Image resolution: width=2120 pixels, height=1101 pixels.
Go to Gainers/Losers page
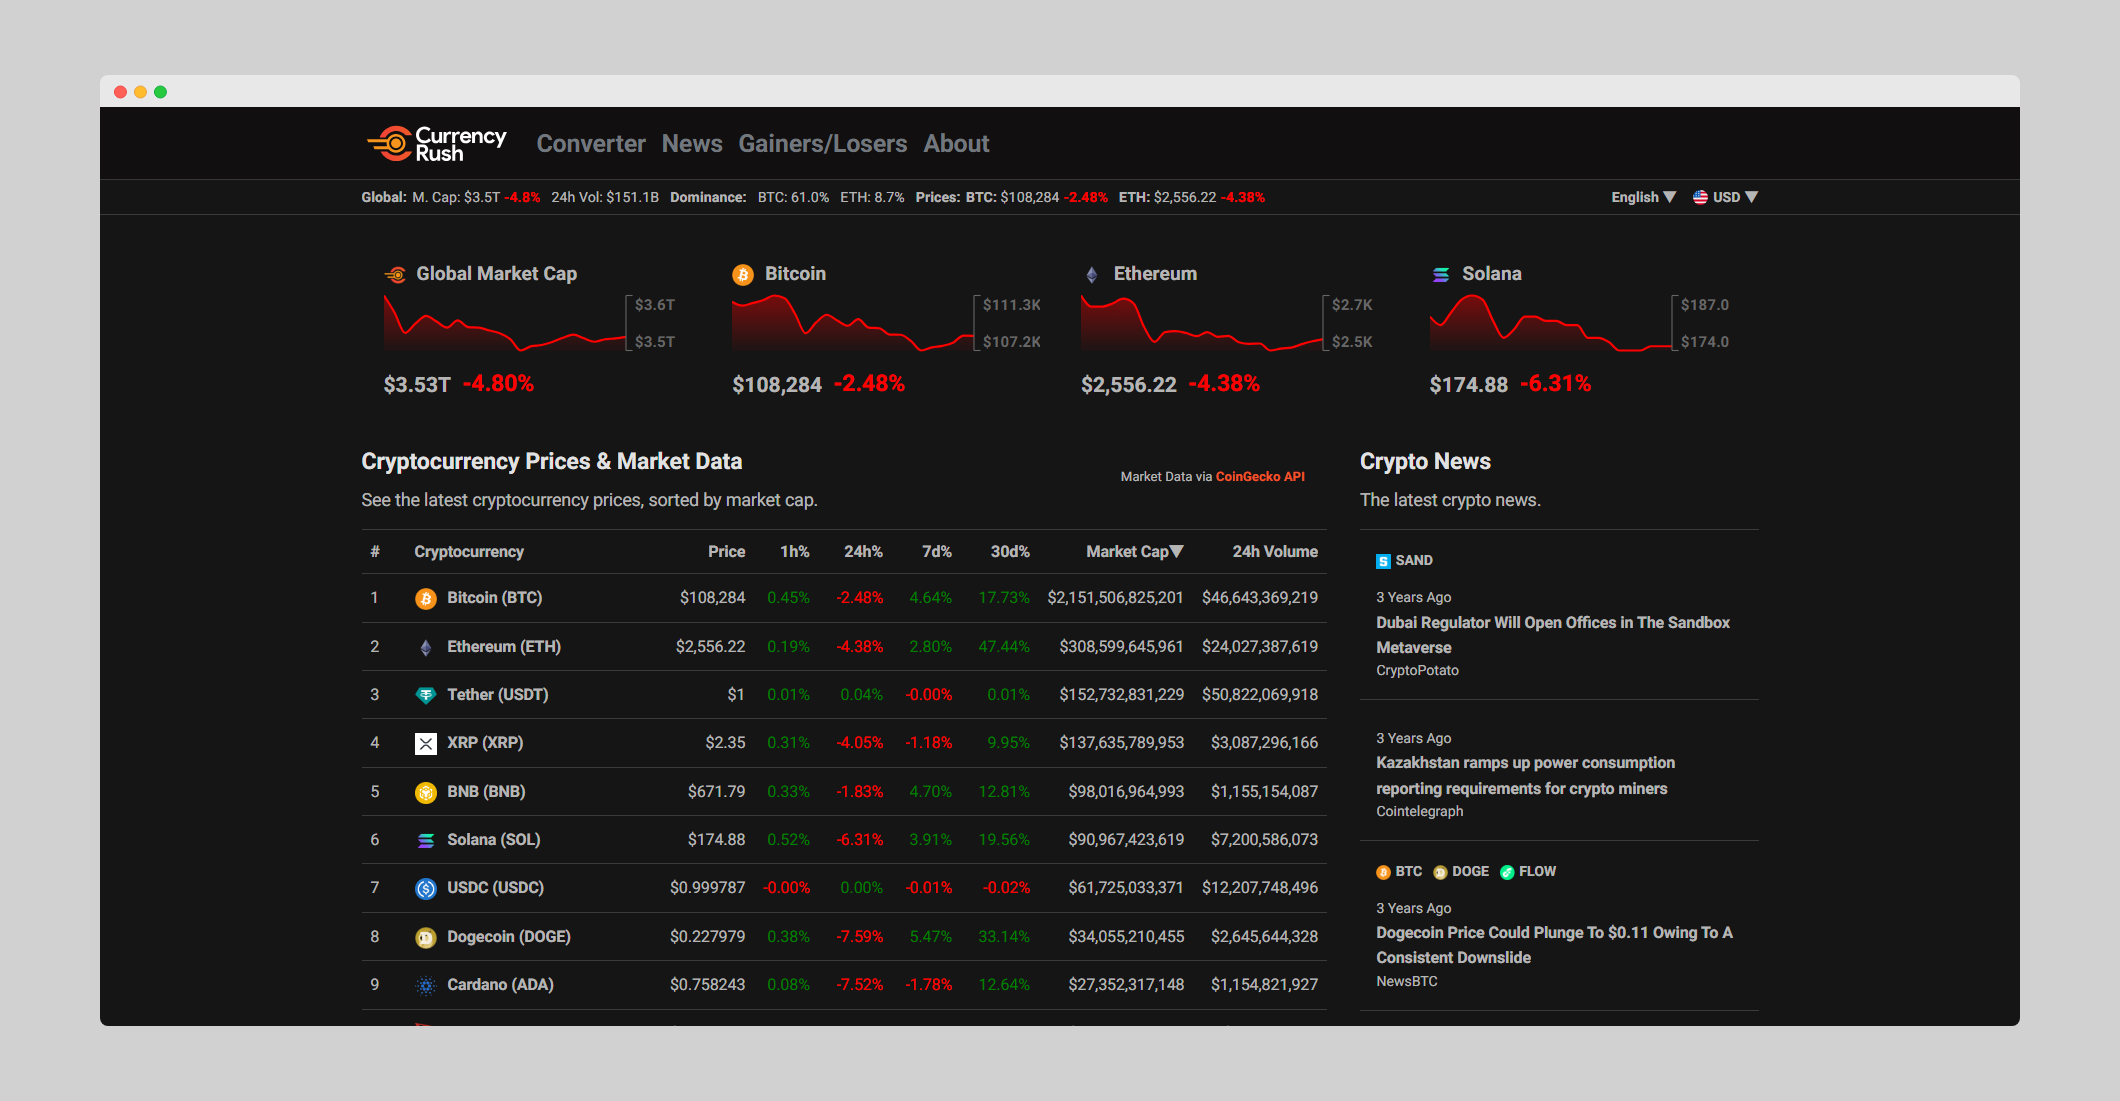[x=823, y=144]
